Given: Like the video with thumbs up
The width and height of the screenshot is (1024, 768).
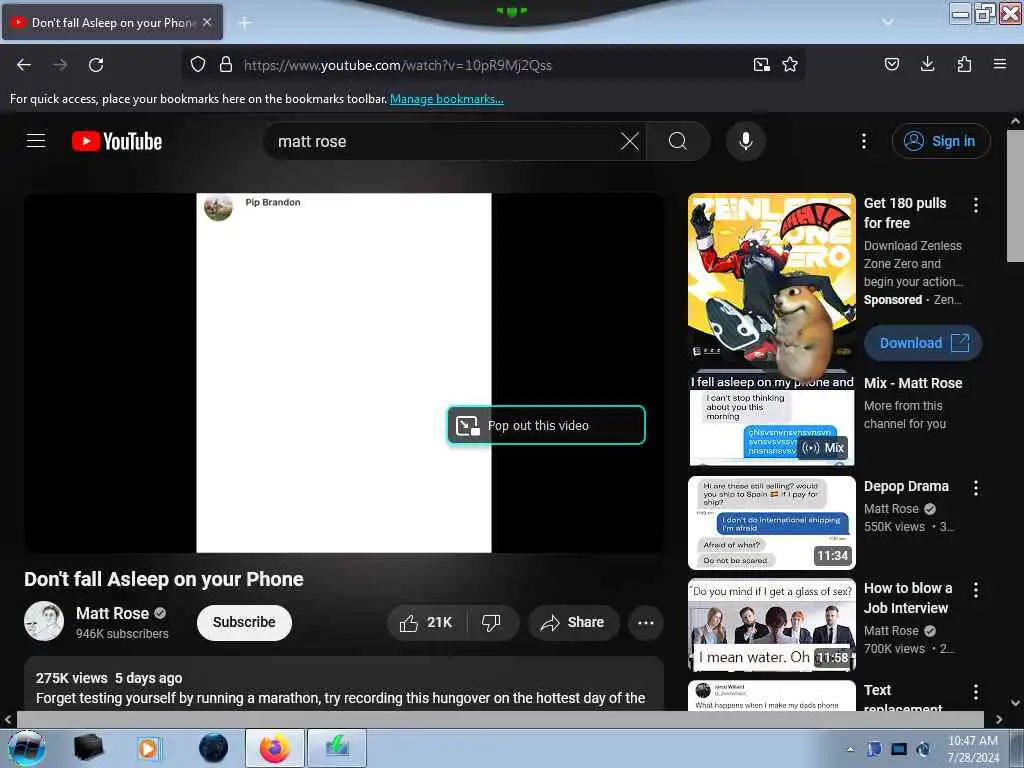Looking at the screenshot, I should (x=427, y=622).
